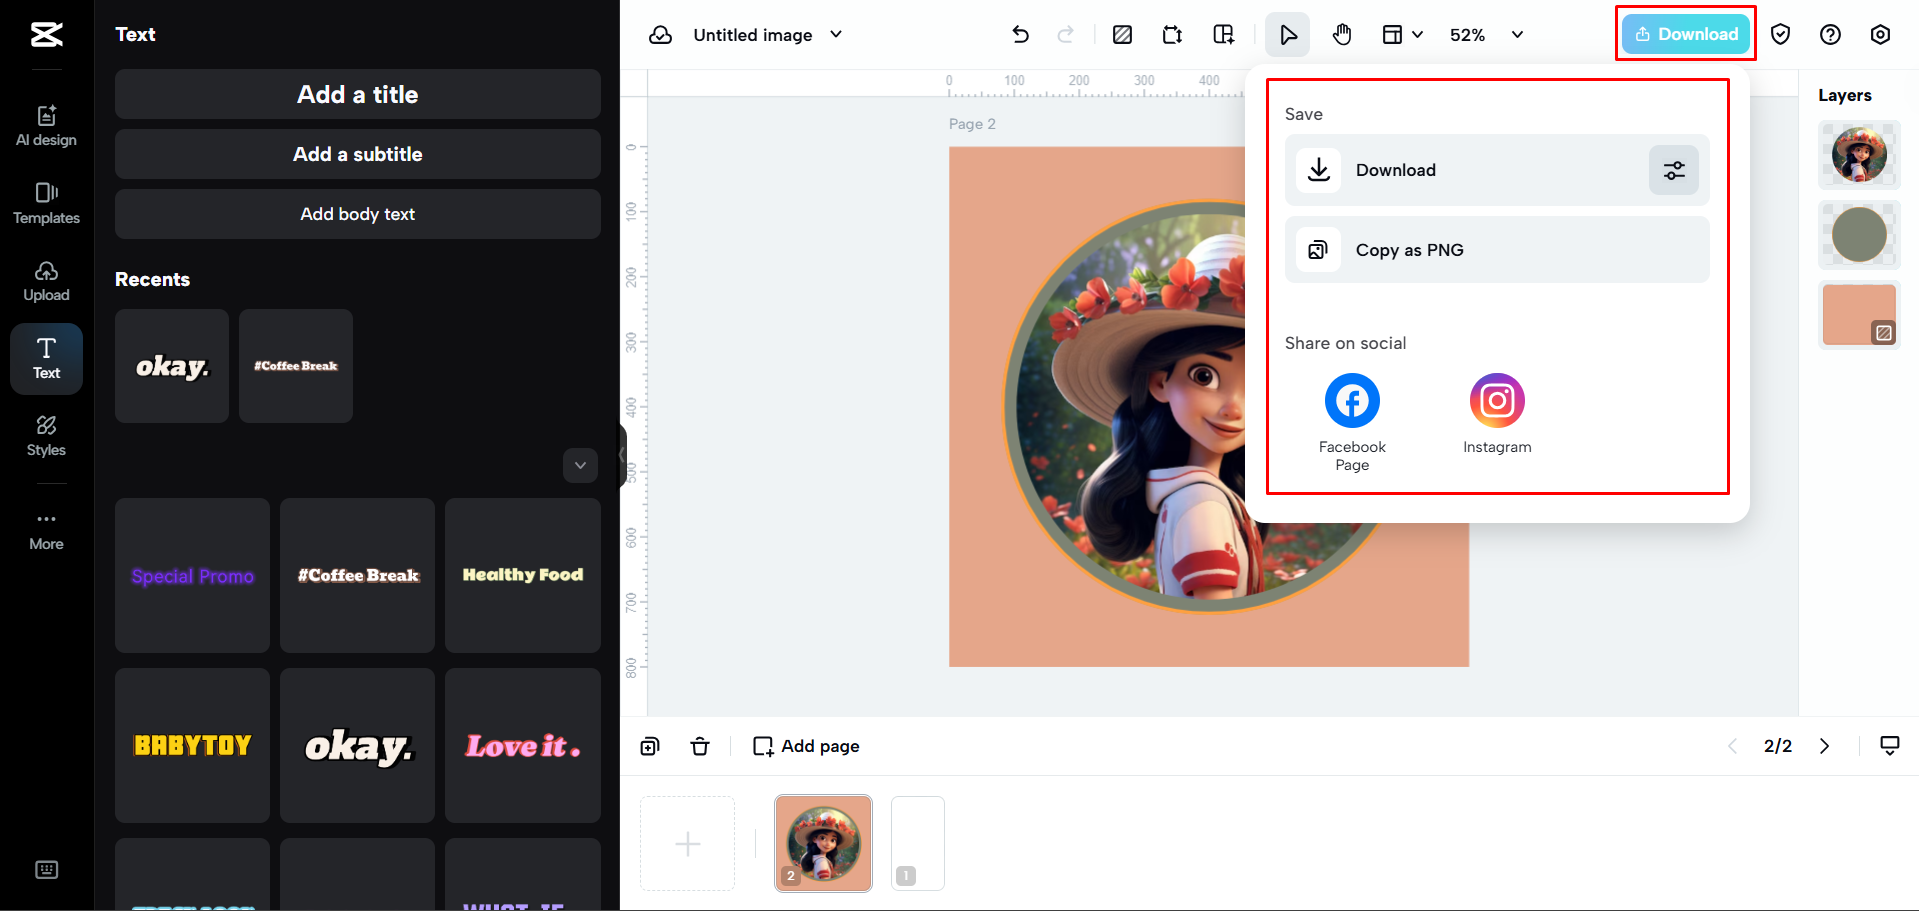The width and height of the screenshot is (1919, 911).
Task: Pick the recent '#Coffee Break' text style
Action: pyautogui.click(x=296, y=366)
